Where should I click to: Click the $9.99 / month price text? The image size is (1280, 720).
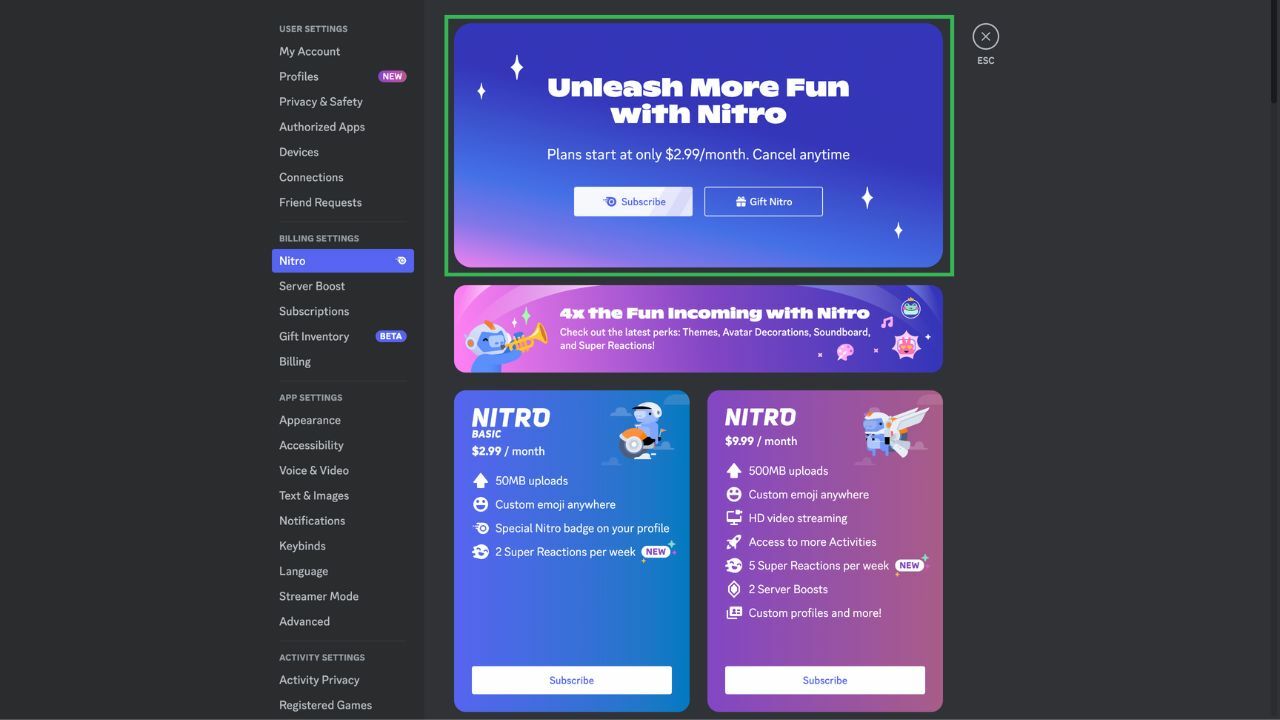click(x=761, y=441)
